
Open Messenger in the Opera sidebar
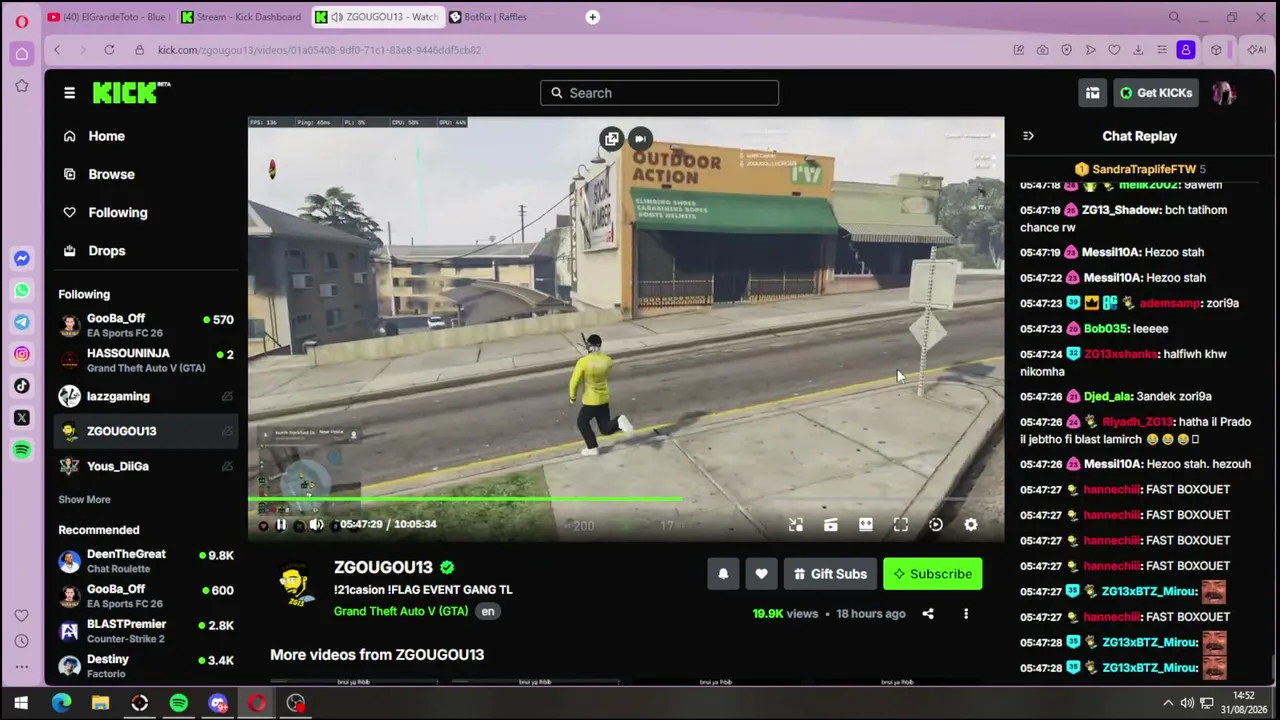click(x=22, y=259)
